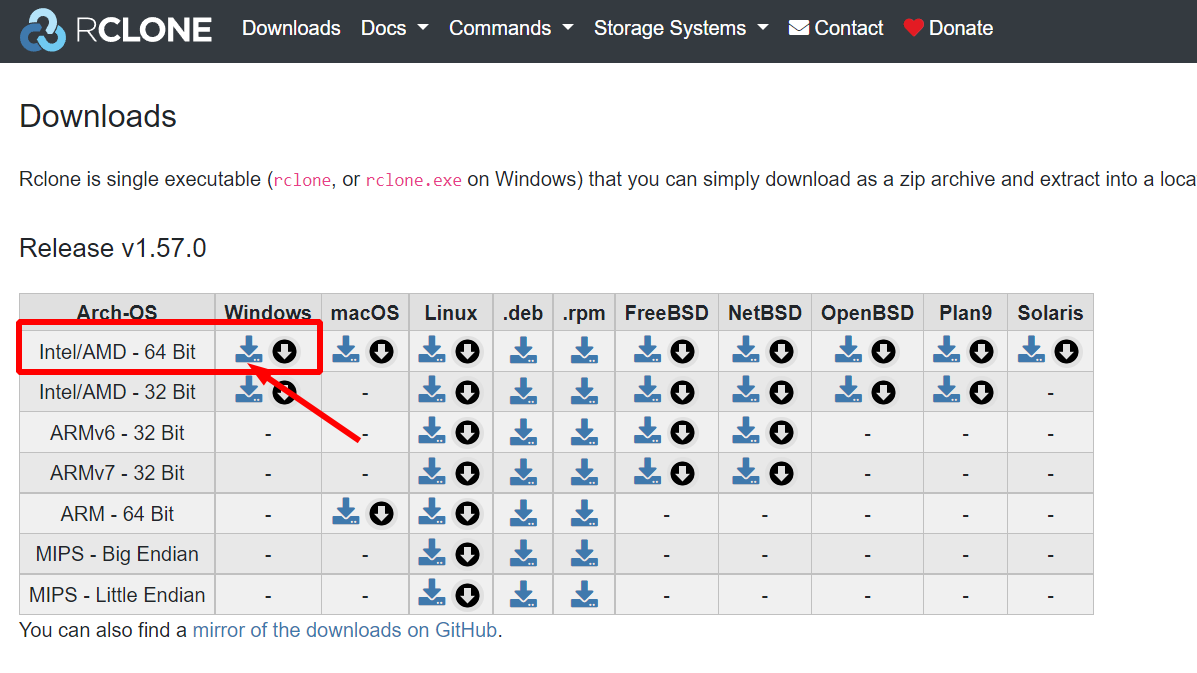Click black circle icon for Plan9 Intel/AMD 32 Bit
The width and height of the screenshot is (1197, 673).
tap(982, 392)
